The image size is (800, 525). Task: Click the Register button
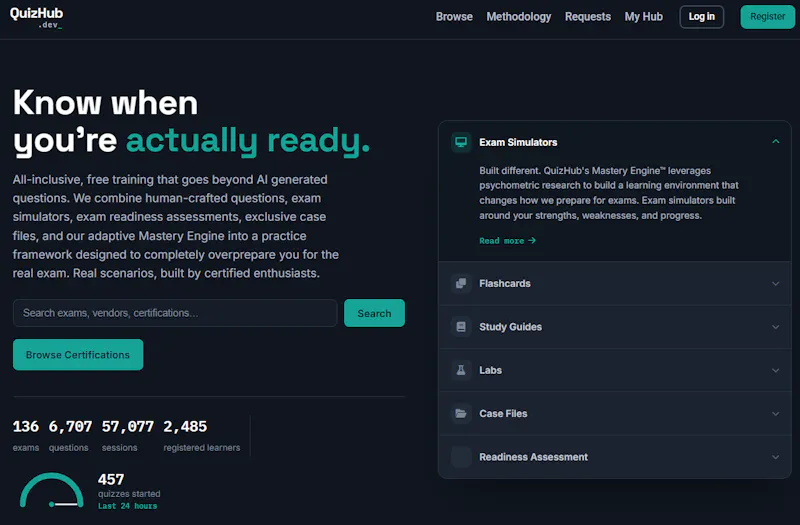767,17
